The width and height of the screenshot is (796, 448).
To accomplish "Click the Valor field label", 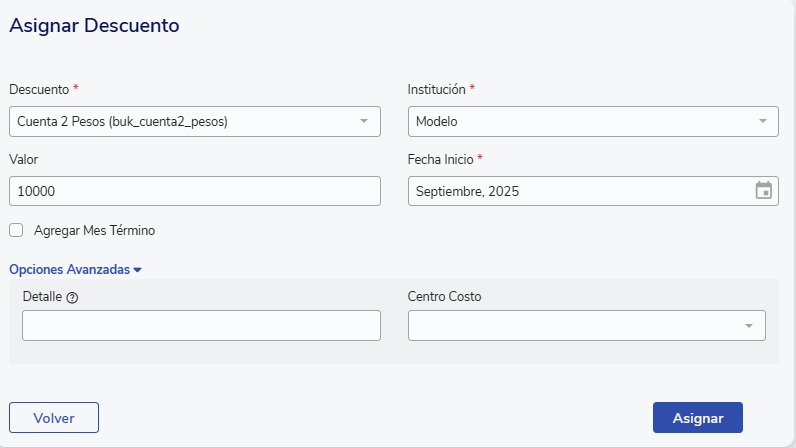I will coord(23,159).
